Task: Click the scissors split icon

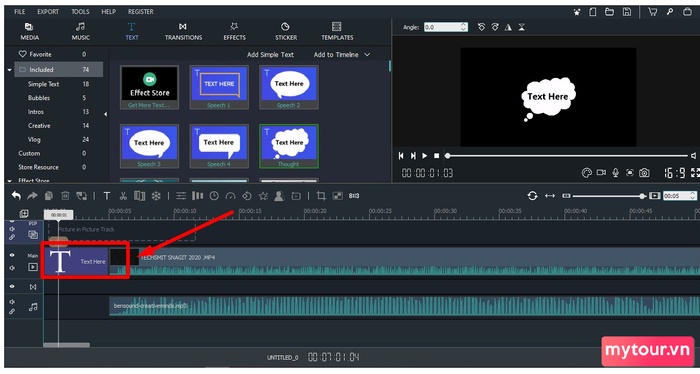Action: 123,196
